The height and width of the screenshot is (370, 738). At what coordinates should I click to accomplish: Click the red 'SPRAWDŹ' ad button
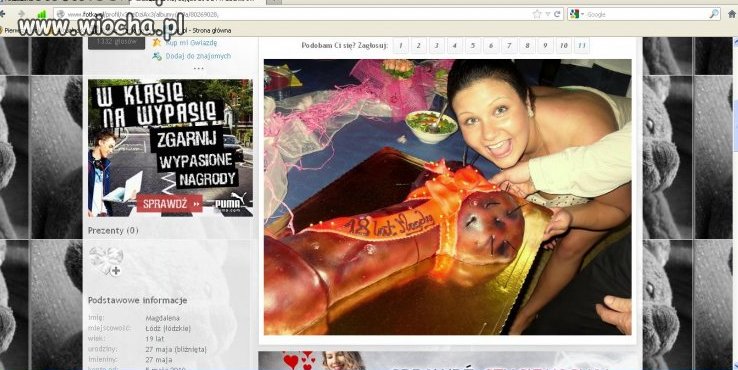pos(169,204)
